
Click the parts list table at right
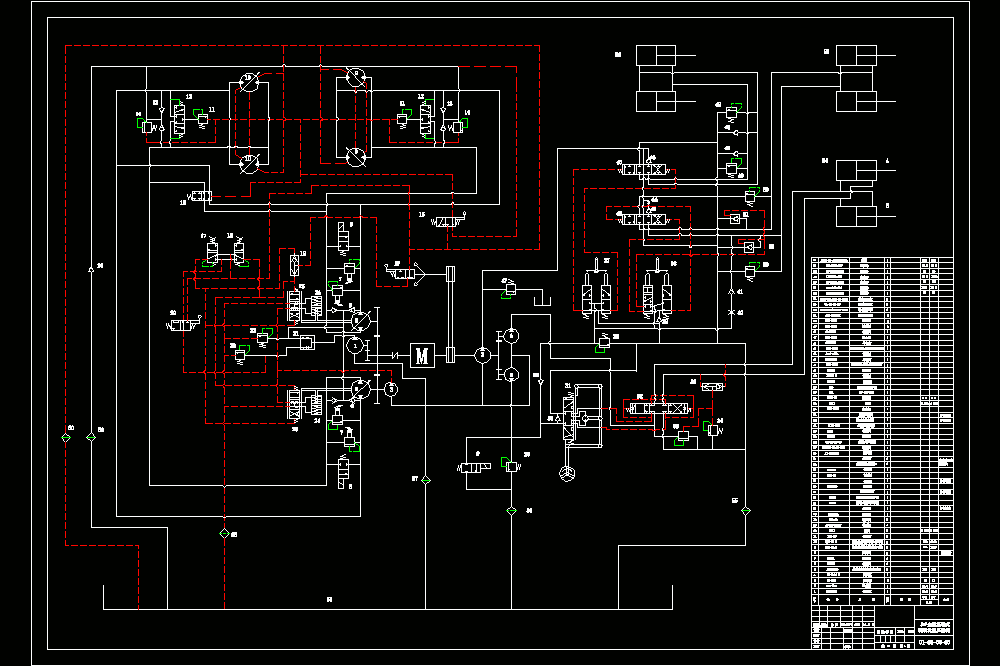pos(882,431)
